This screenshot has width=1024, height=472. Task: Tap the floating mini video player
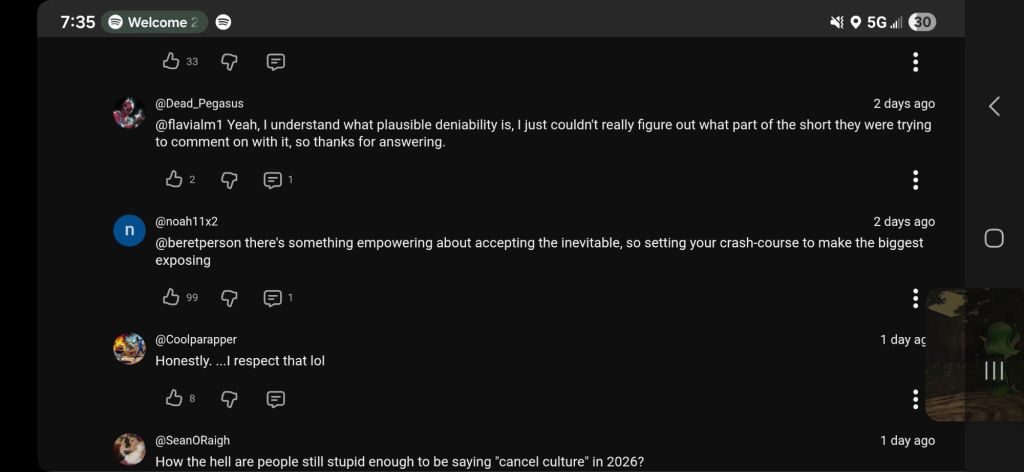click(x=974, y=355)
